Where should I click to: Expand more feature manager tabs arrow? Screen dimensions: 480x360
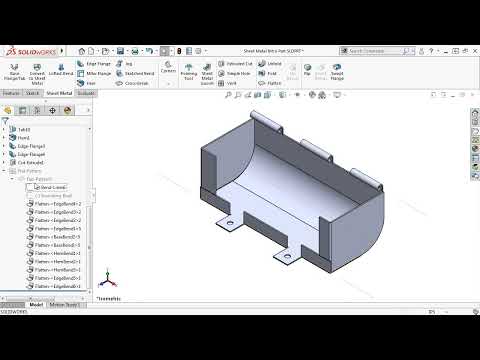pos(89,110)
